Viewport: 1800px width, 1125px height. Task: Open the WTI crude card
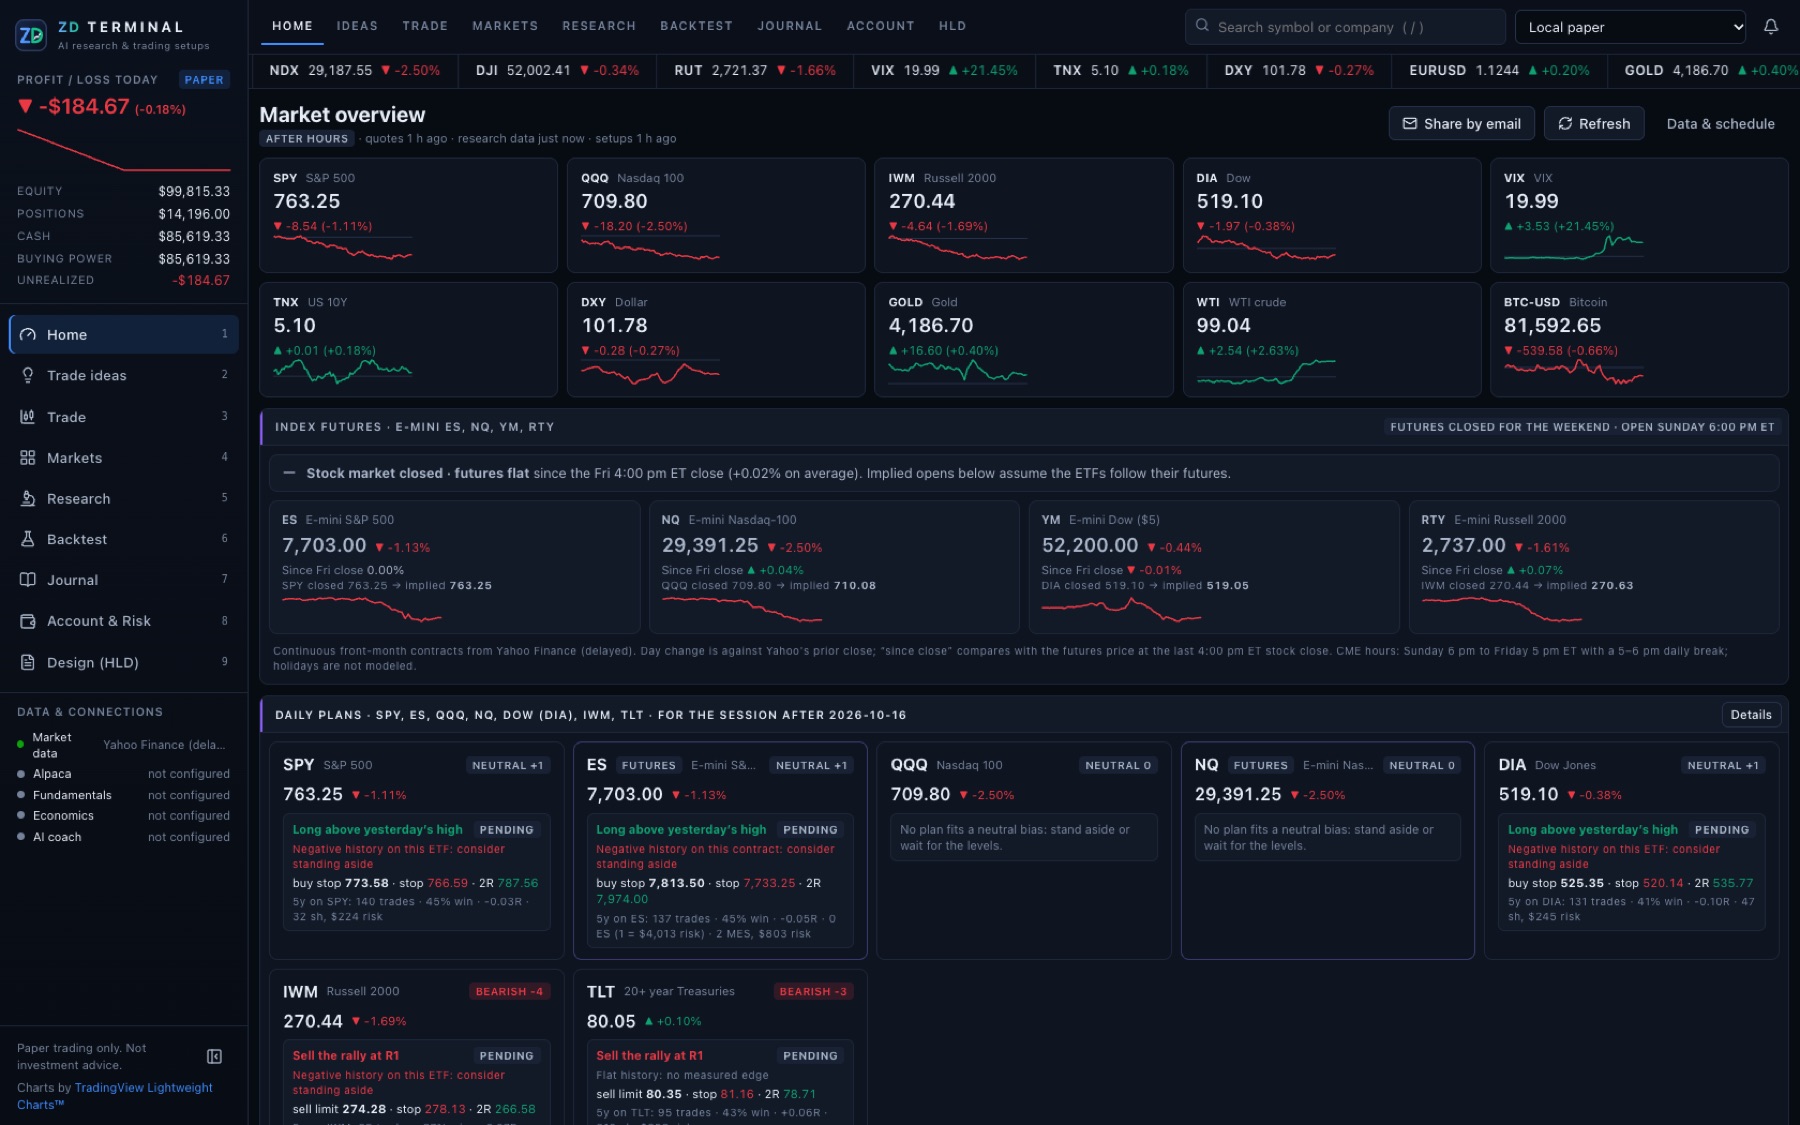(x=1331, y=339)
